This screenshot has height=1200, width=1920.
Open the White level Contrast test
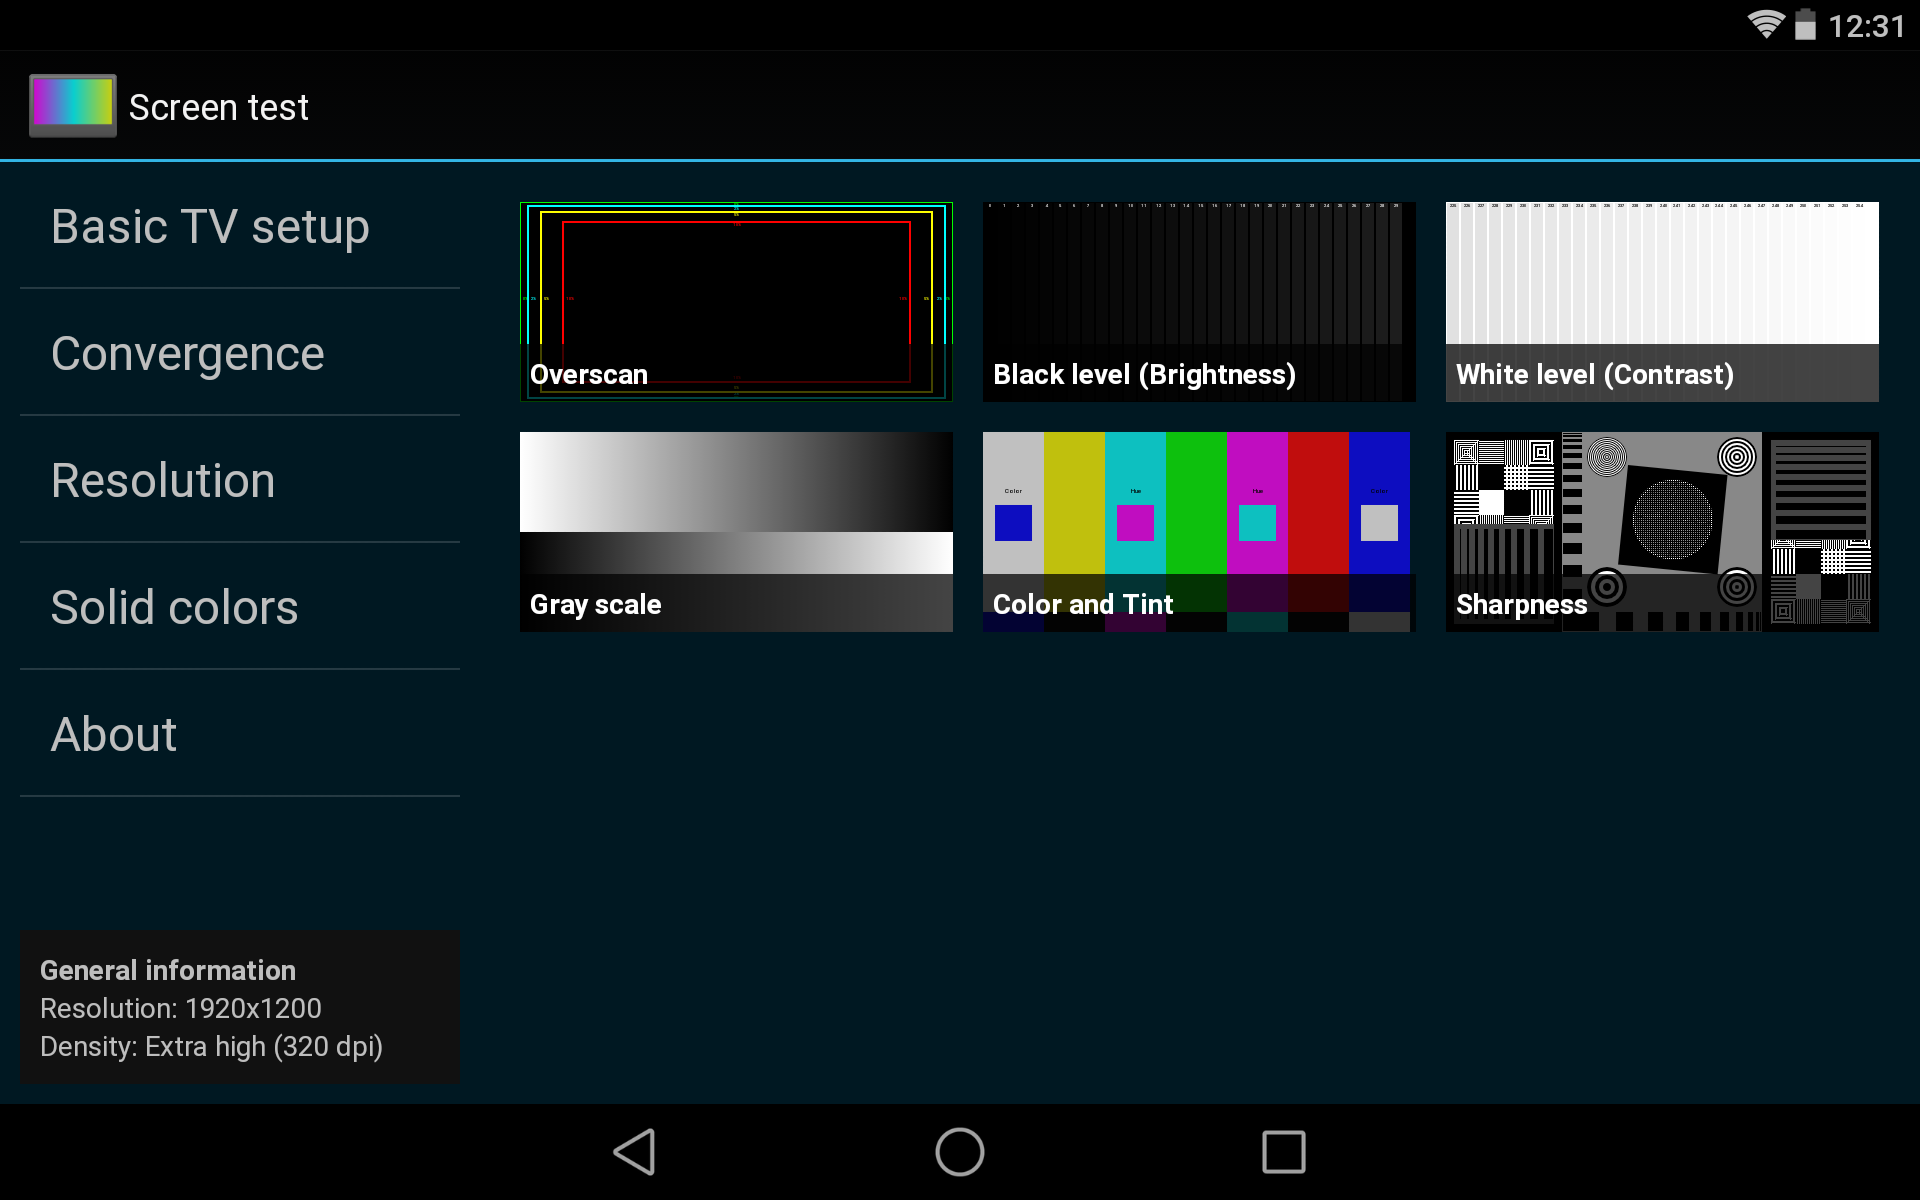[1661, 301]
